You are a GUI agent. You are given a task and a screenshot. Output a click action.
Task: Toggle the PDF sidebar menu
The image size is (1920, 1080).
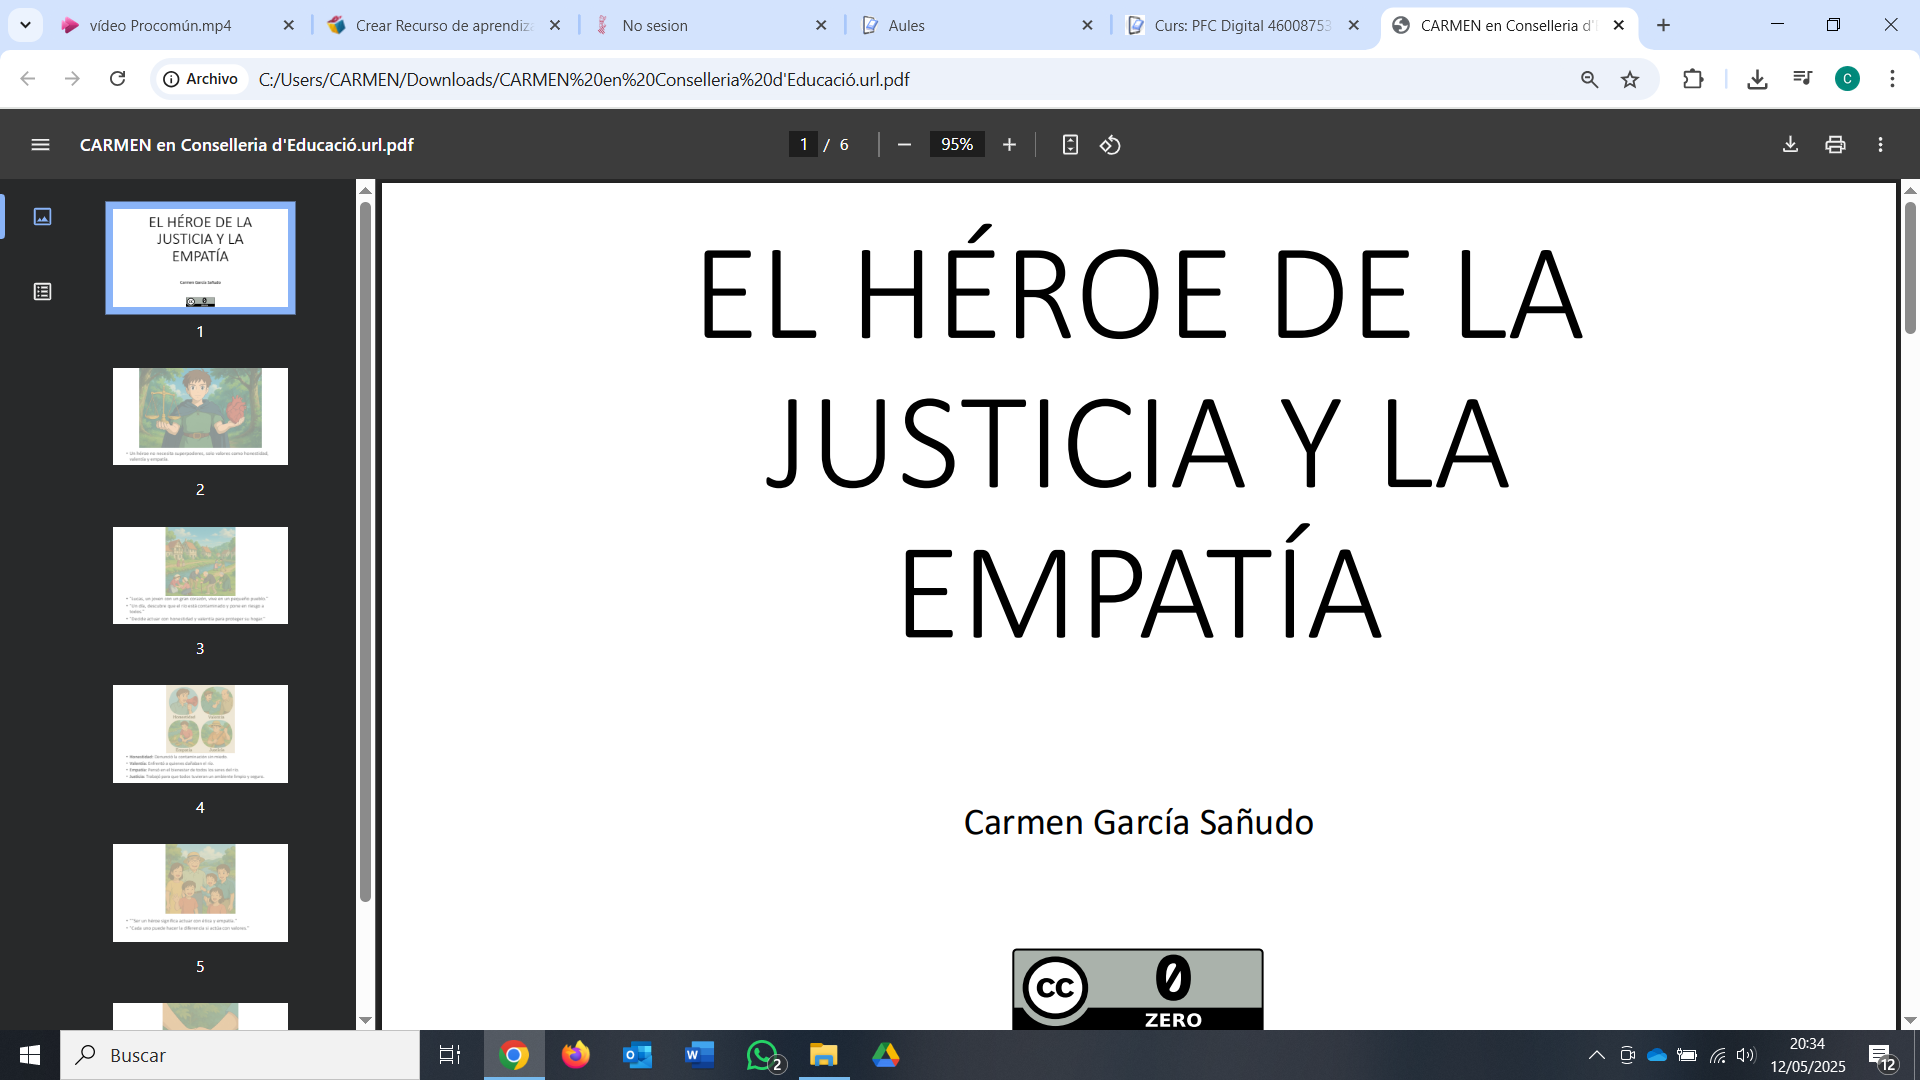point(40,145)
